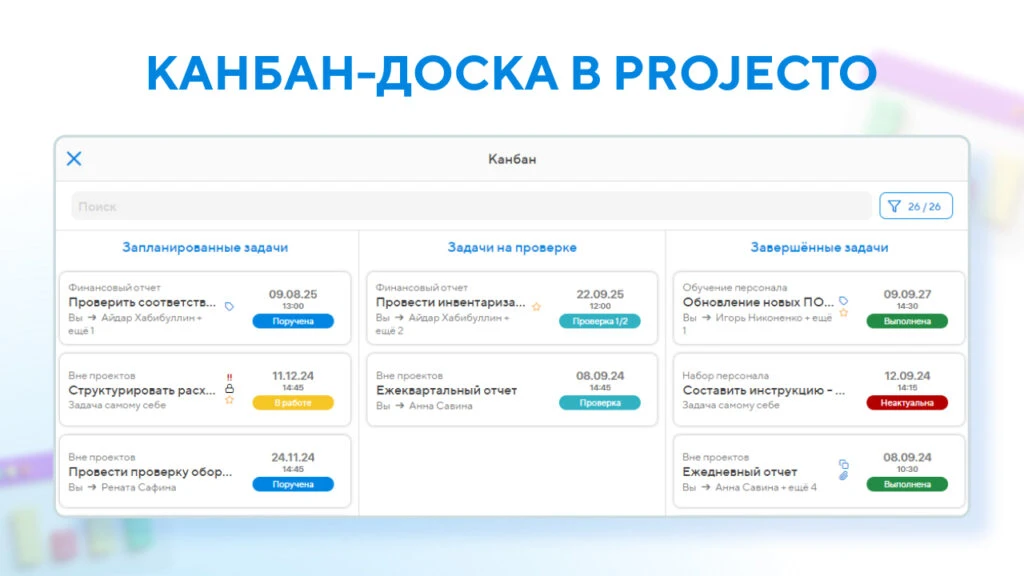Click the lock icon on Структурировать расх... card
This screenshot has width=1024, height=576.
pyautogui.click(x=229, y=389)
